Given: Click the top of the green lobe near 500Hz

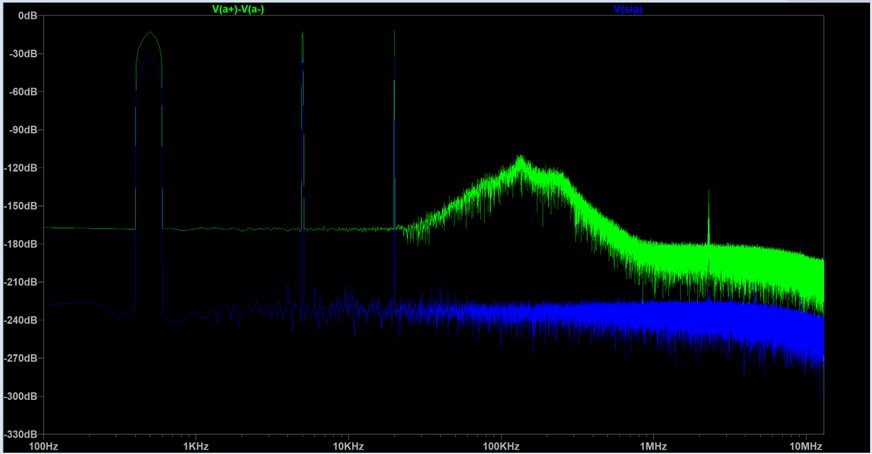Looking at the screenshot, I should click(x=150, y=33).
